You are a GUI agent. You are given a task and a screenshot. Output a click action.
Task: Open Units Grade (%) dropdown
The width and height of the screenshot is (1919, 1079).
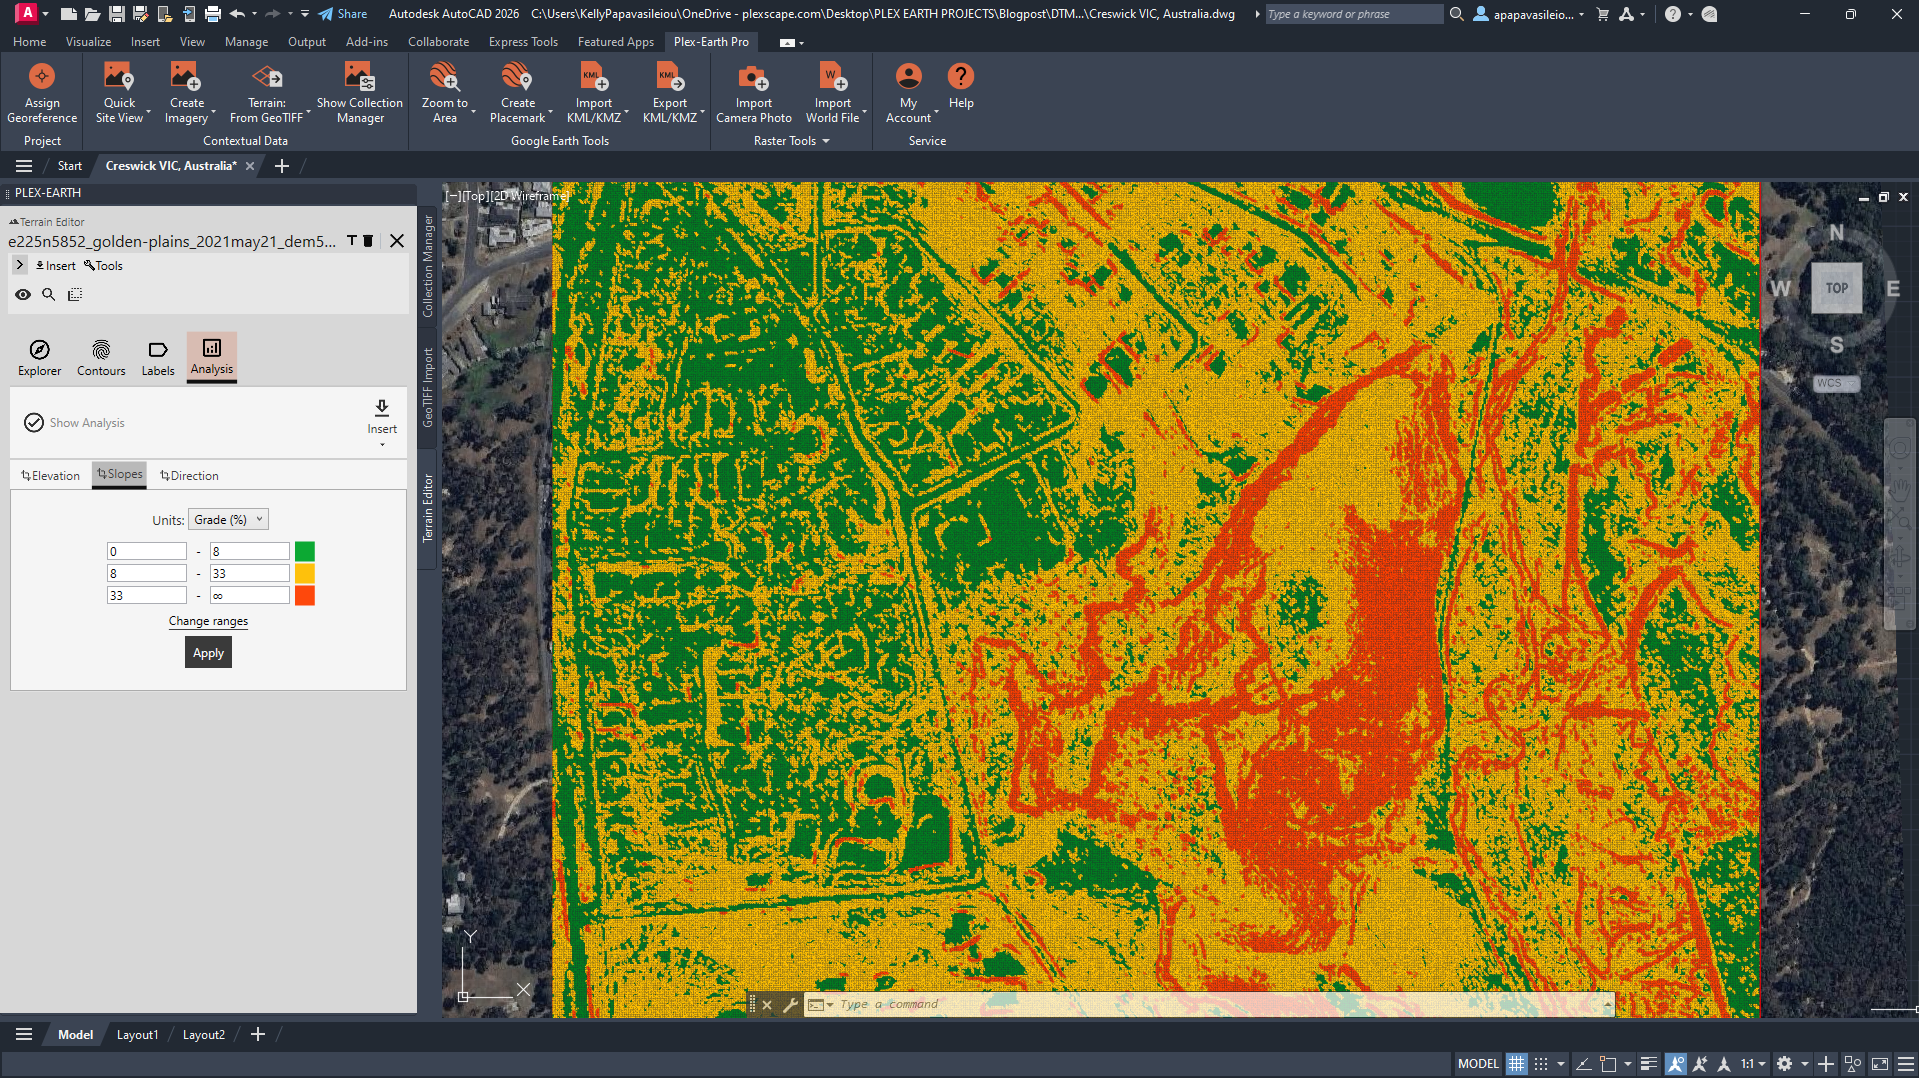(x=228, y=520)
